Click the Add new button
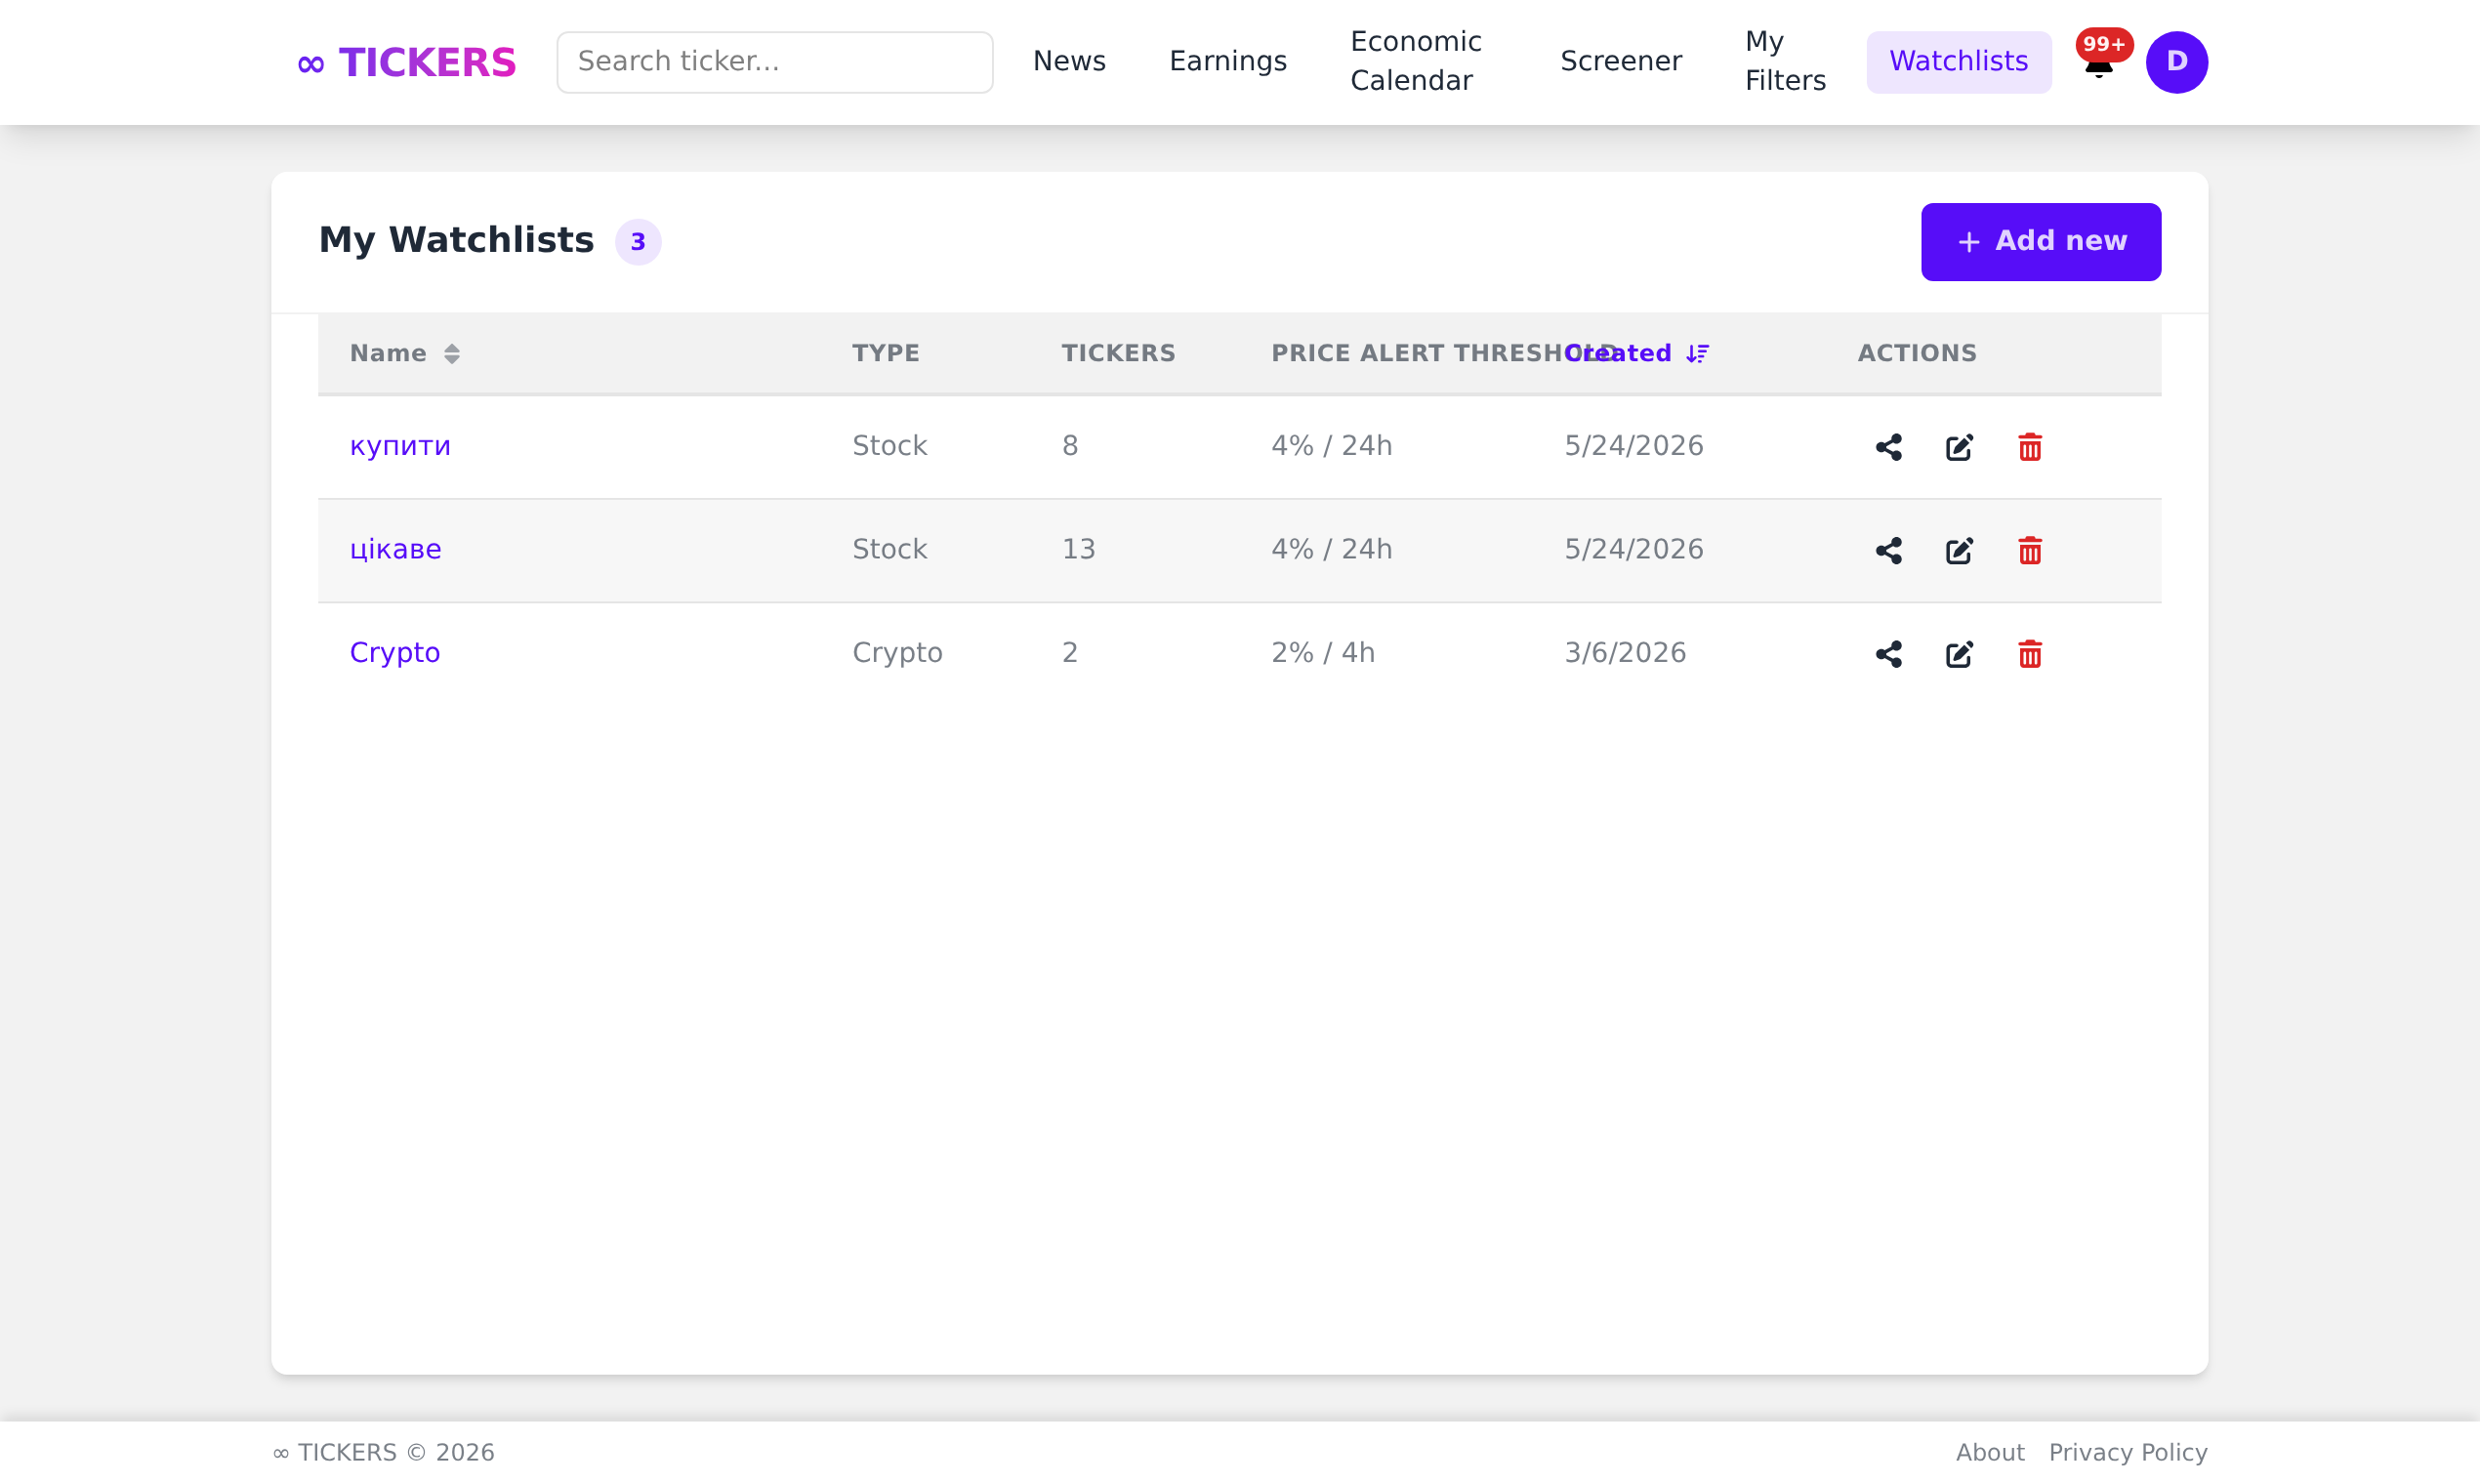 2040,242
